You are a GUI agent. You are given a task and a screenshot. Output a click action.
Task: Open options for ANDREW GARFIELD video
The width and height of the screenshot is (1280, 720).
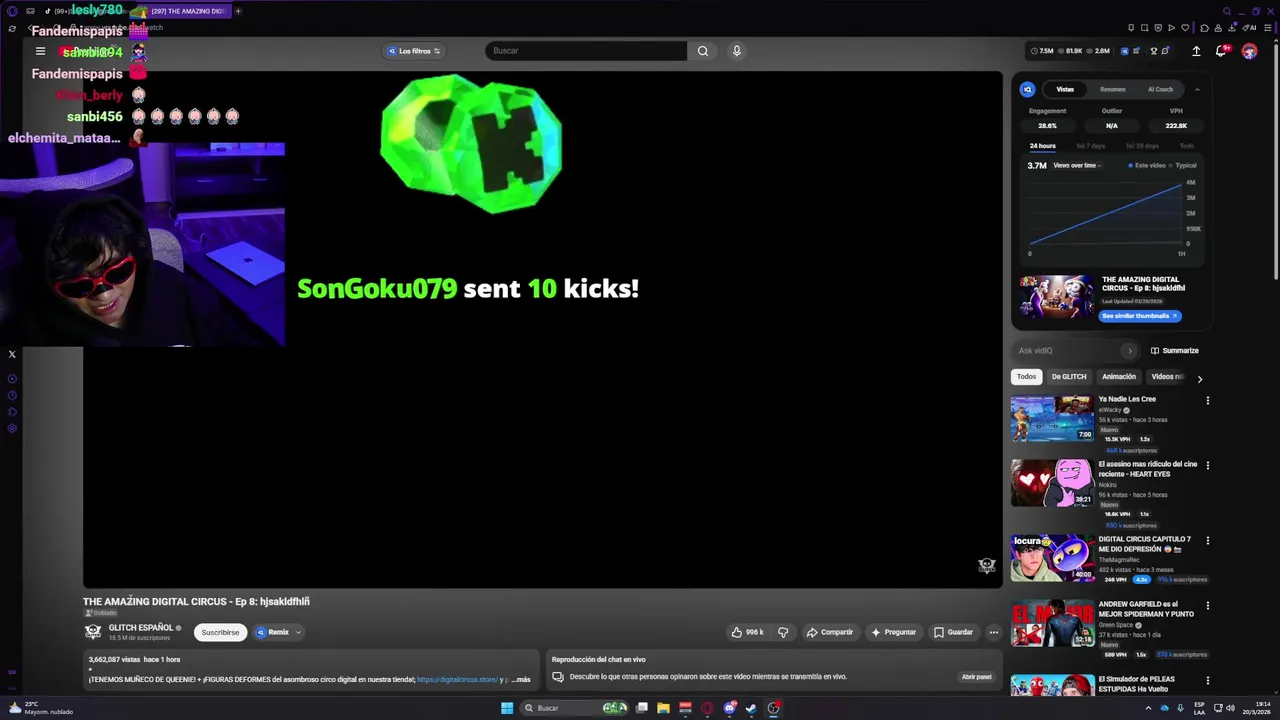pyautogui.click(x=1207, y=606)
